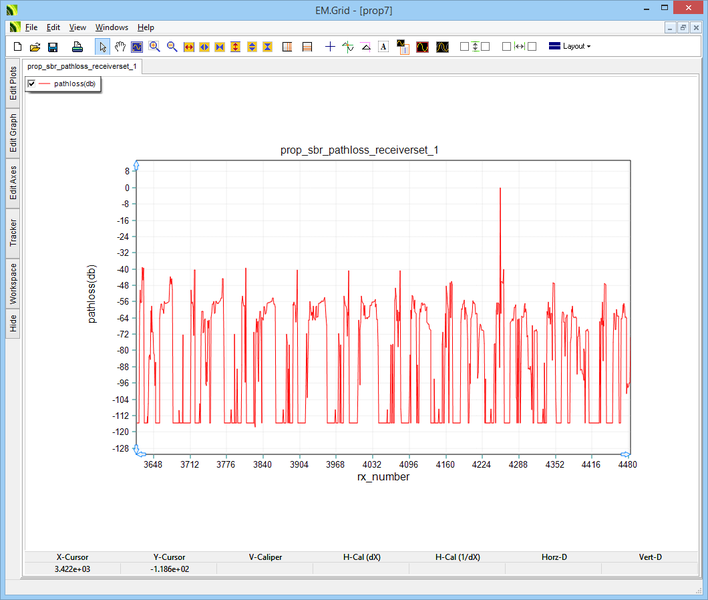Click the open folder icon
Image resolution: width=708 pixels, height=600 pixels.
tap(35, 46)
